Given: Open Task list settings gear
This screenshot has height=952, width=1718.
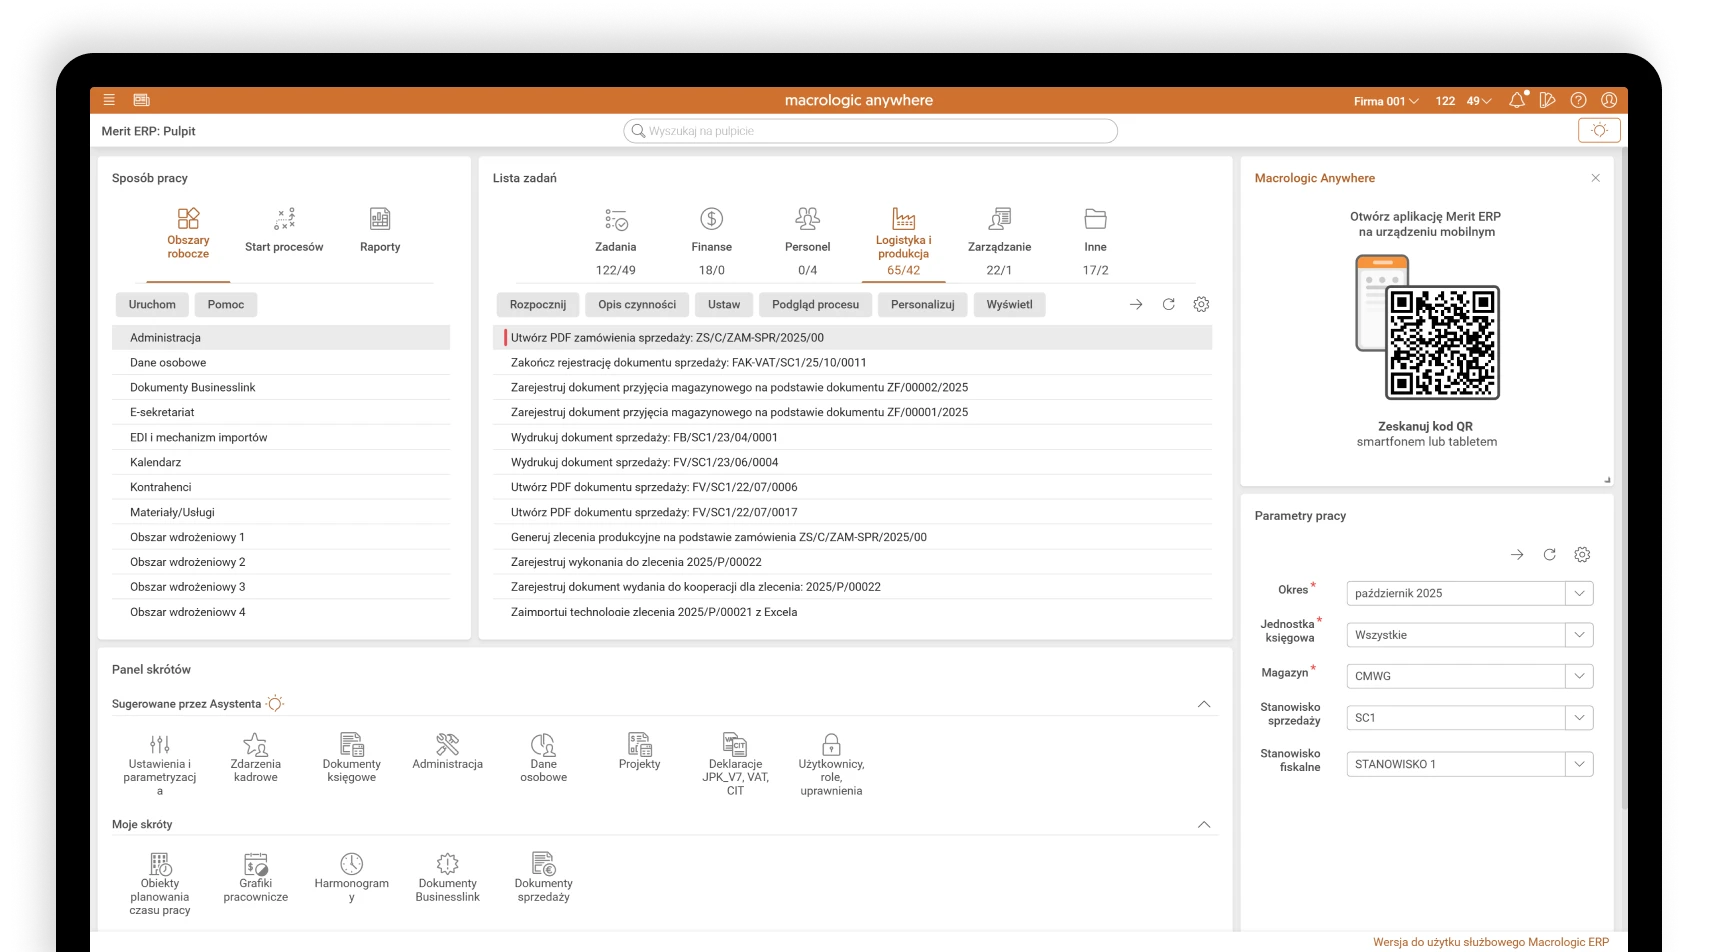Looking at the screenshot, I should point(1201,304).
